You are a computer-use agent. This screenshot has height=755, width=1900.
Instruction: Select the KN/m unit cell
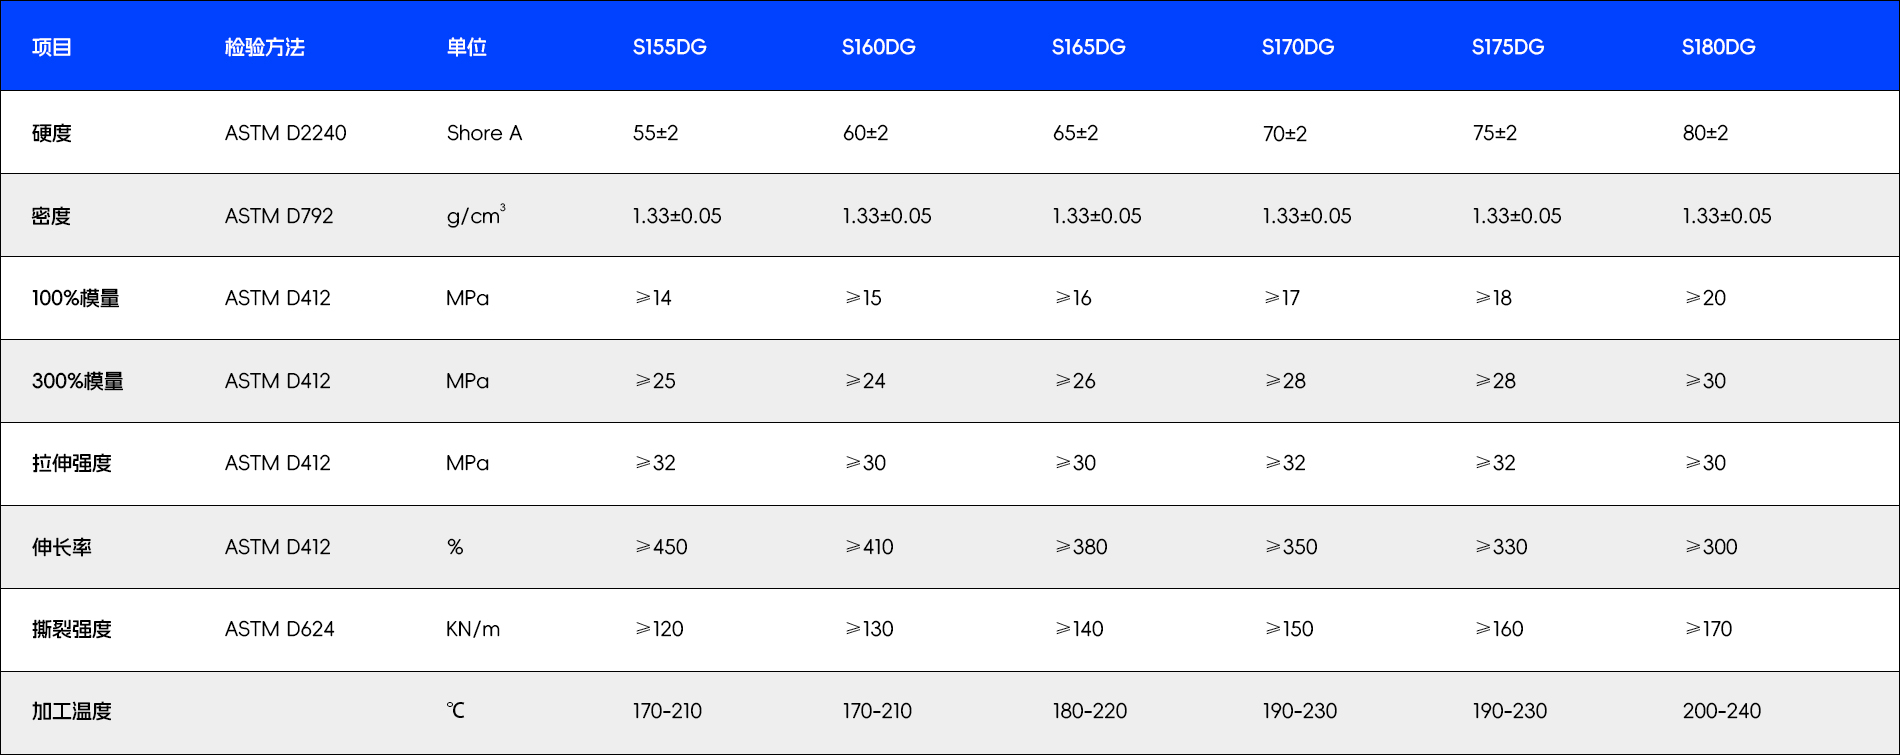tap(473, 629)
